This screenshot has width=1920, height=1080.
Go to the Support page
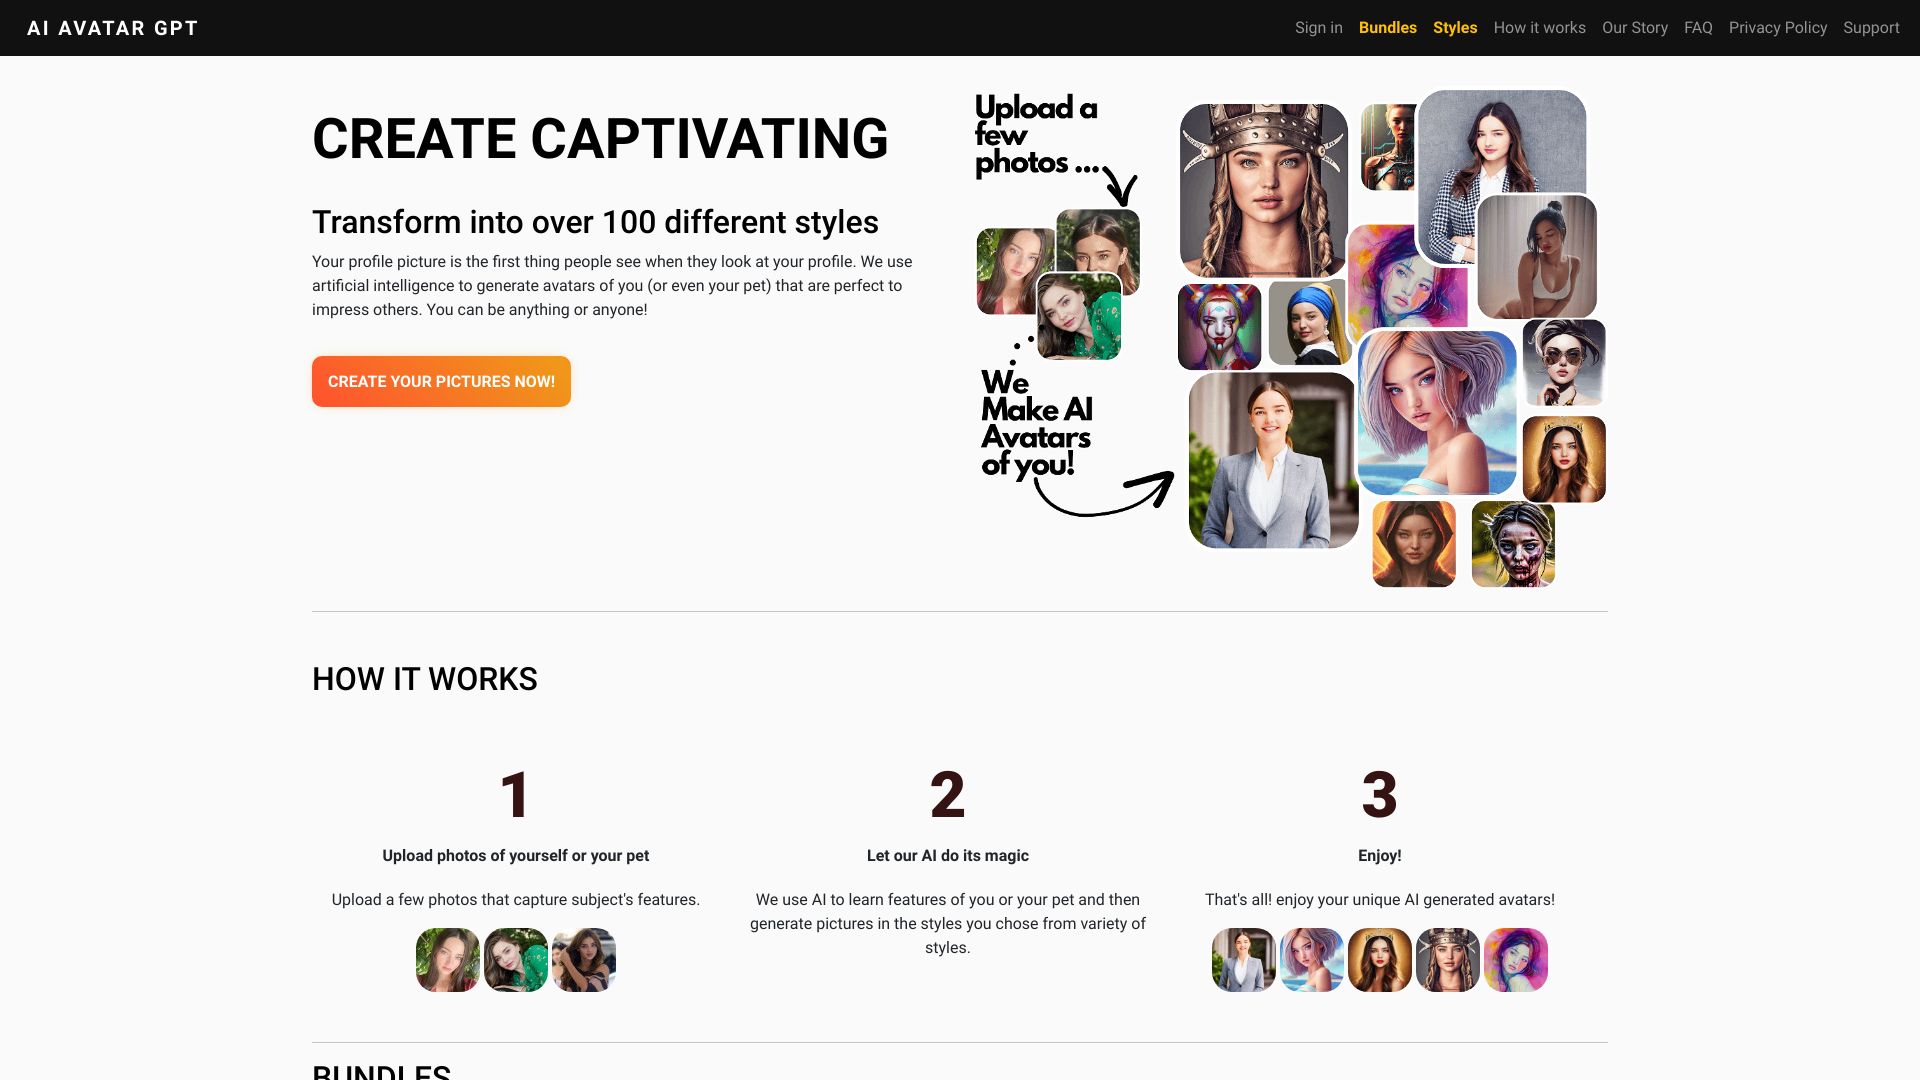[1871, 27]
